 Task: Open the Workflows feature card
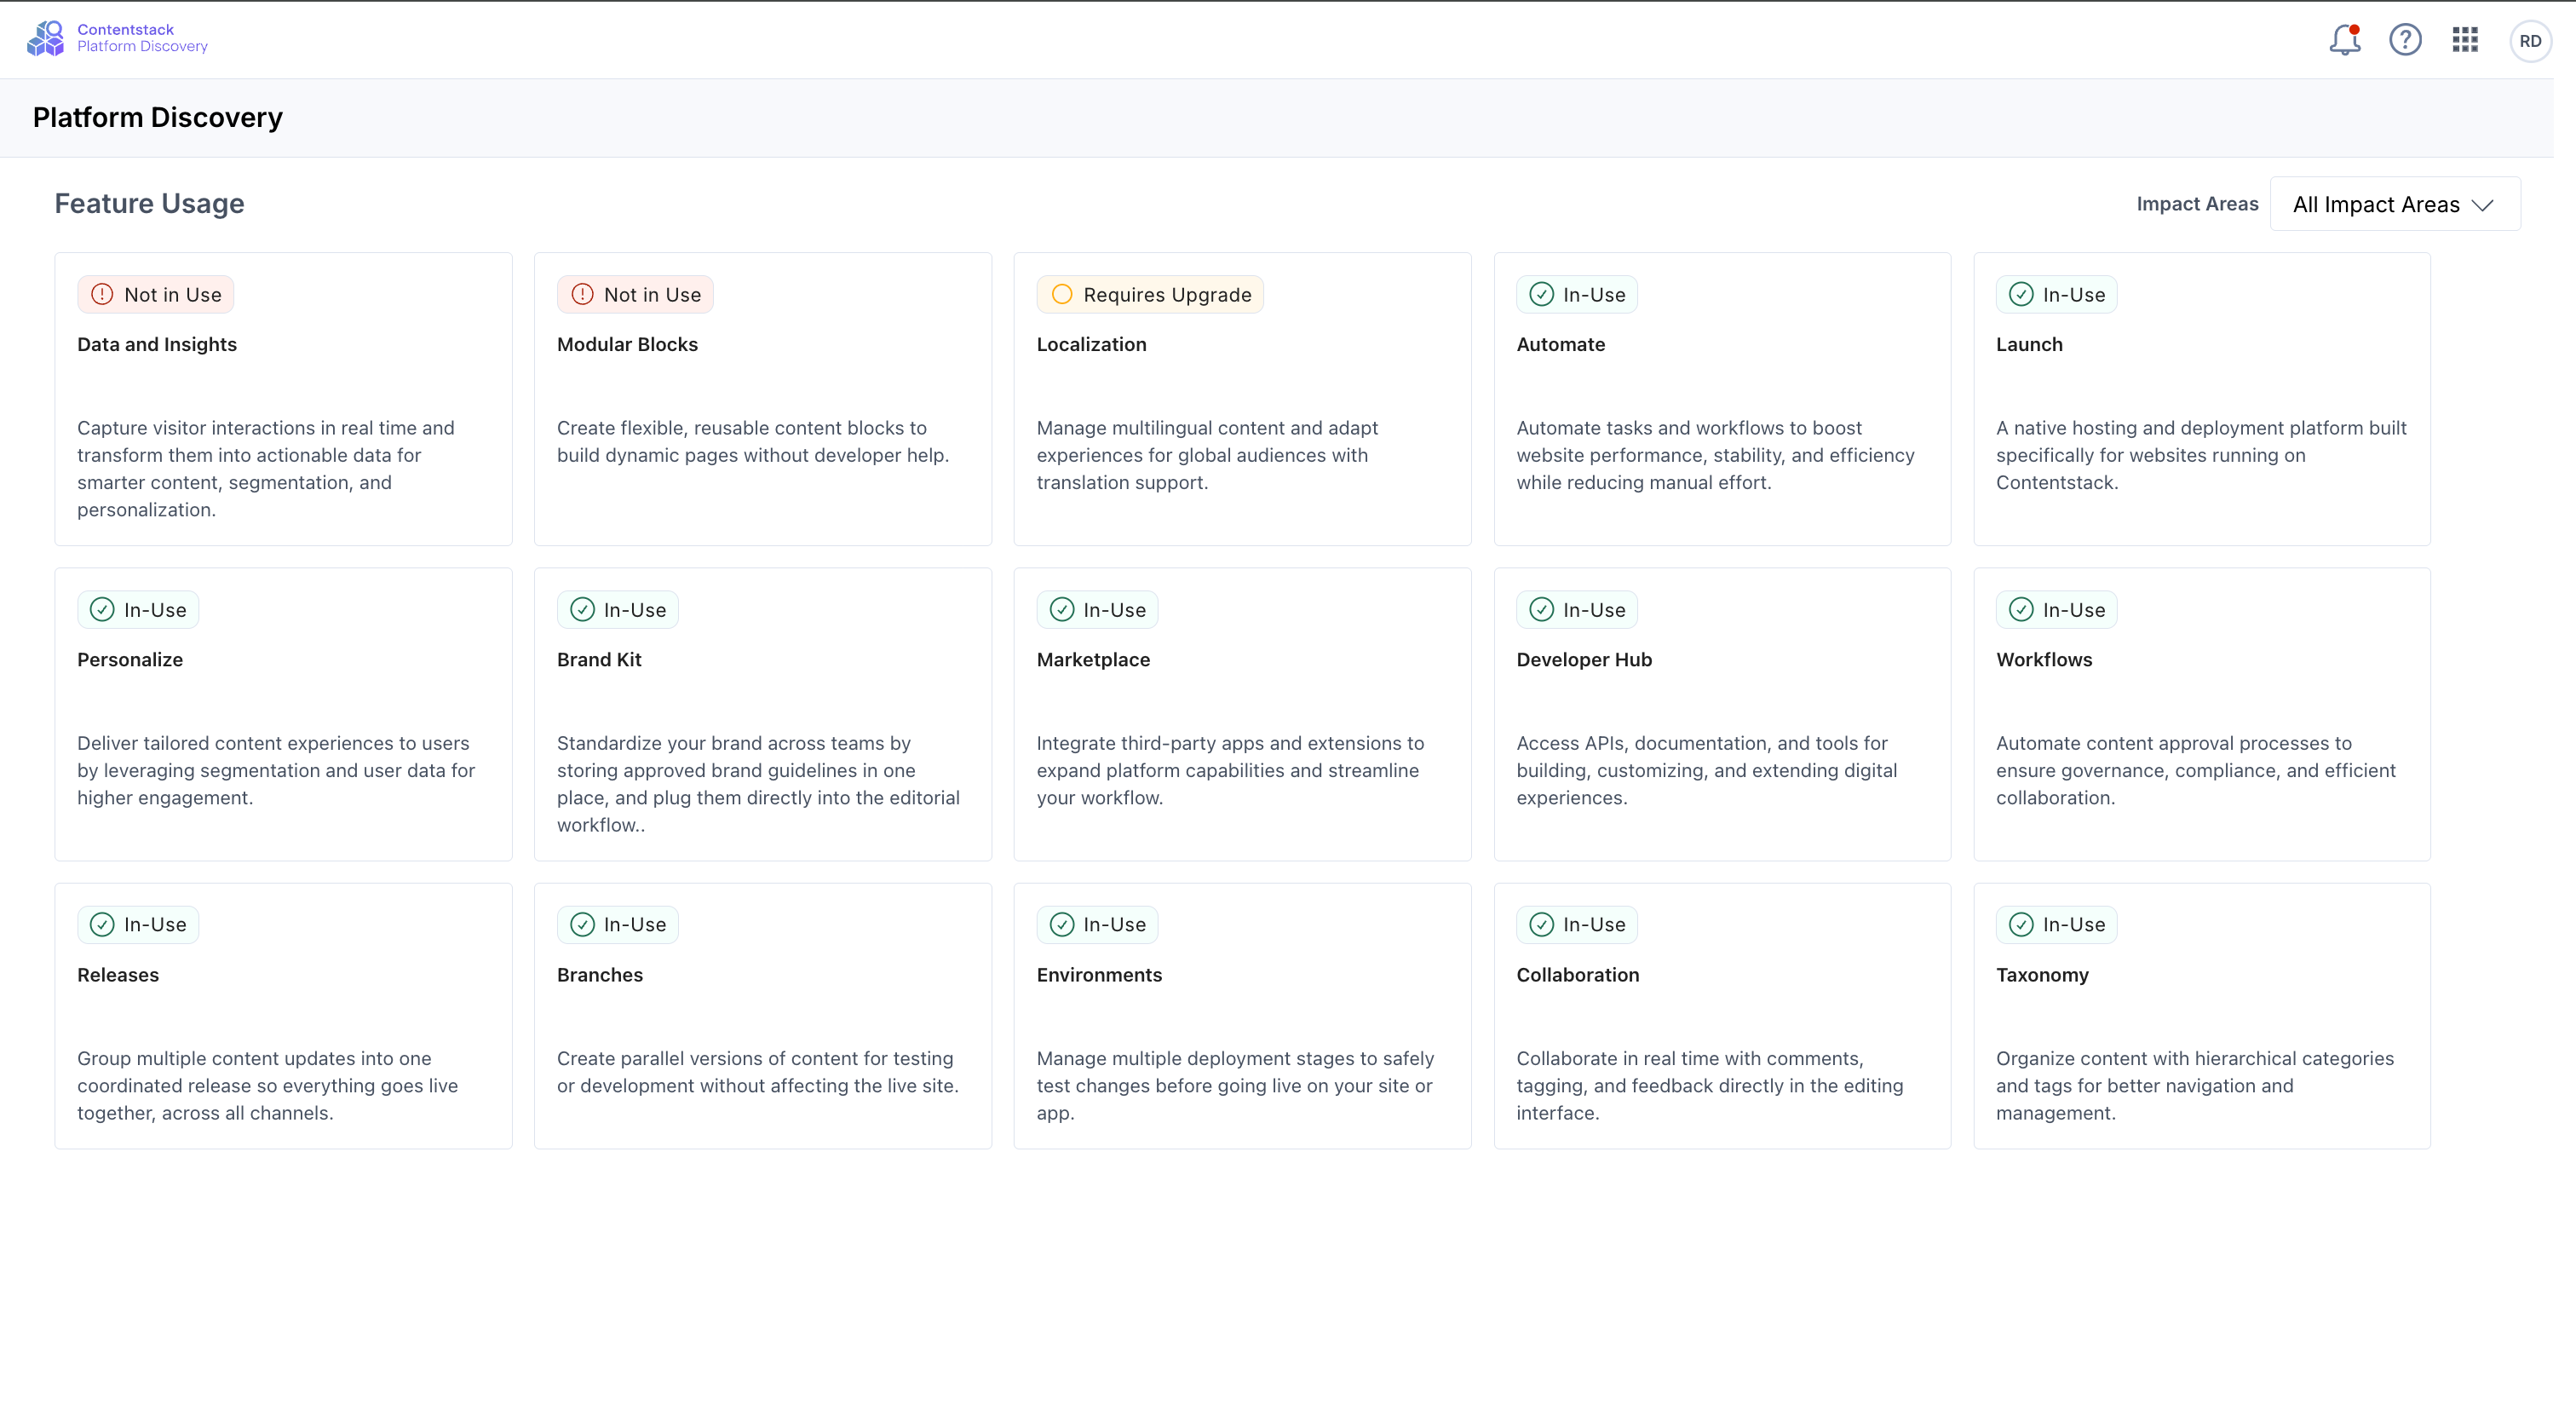[x=2201, y=714]
